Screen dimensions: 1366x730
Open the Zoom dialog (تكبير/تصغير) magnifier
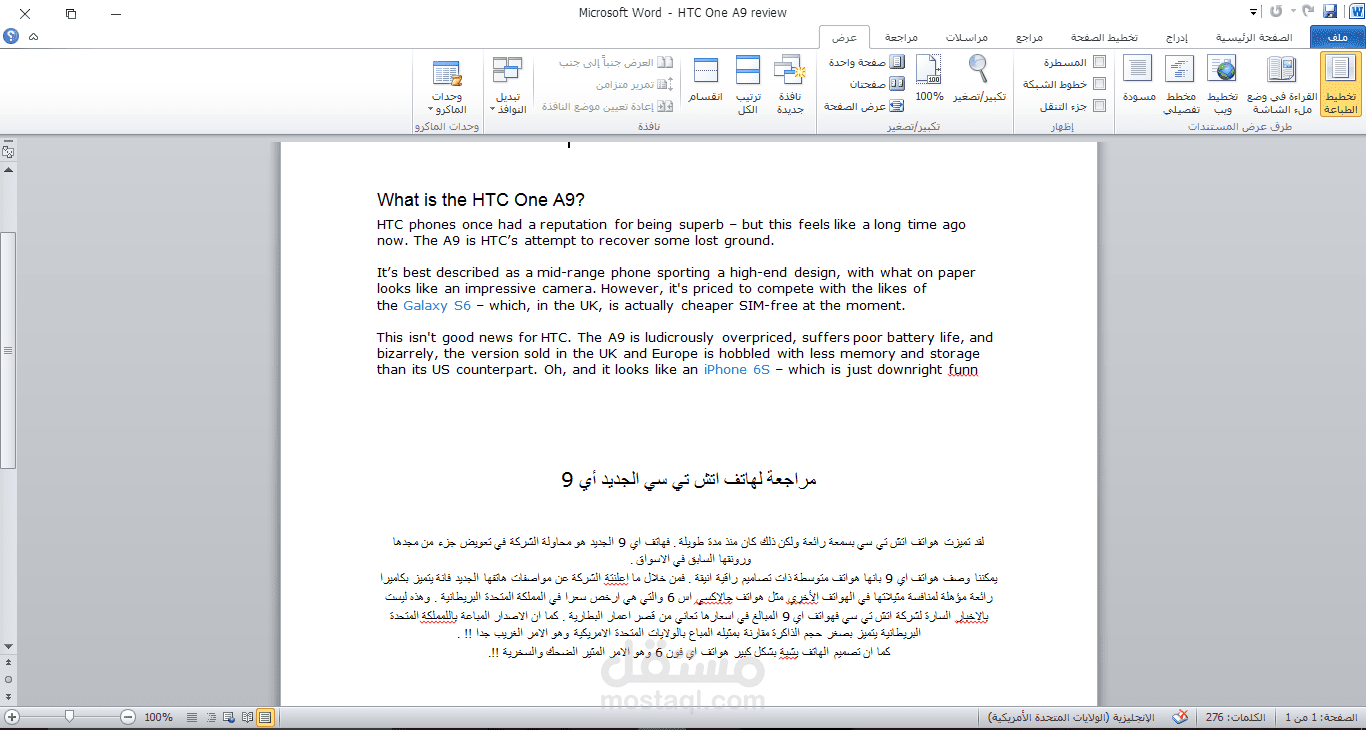tap(979, 80)
